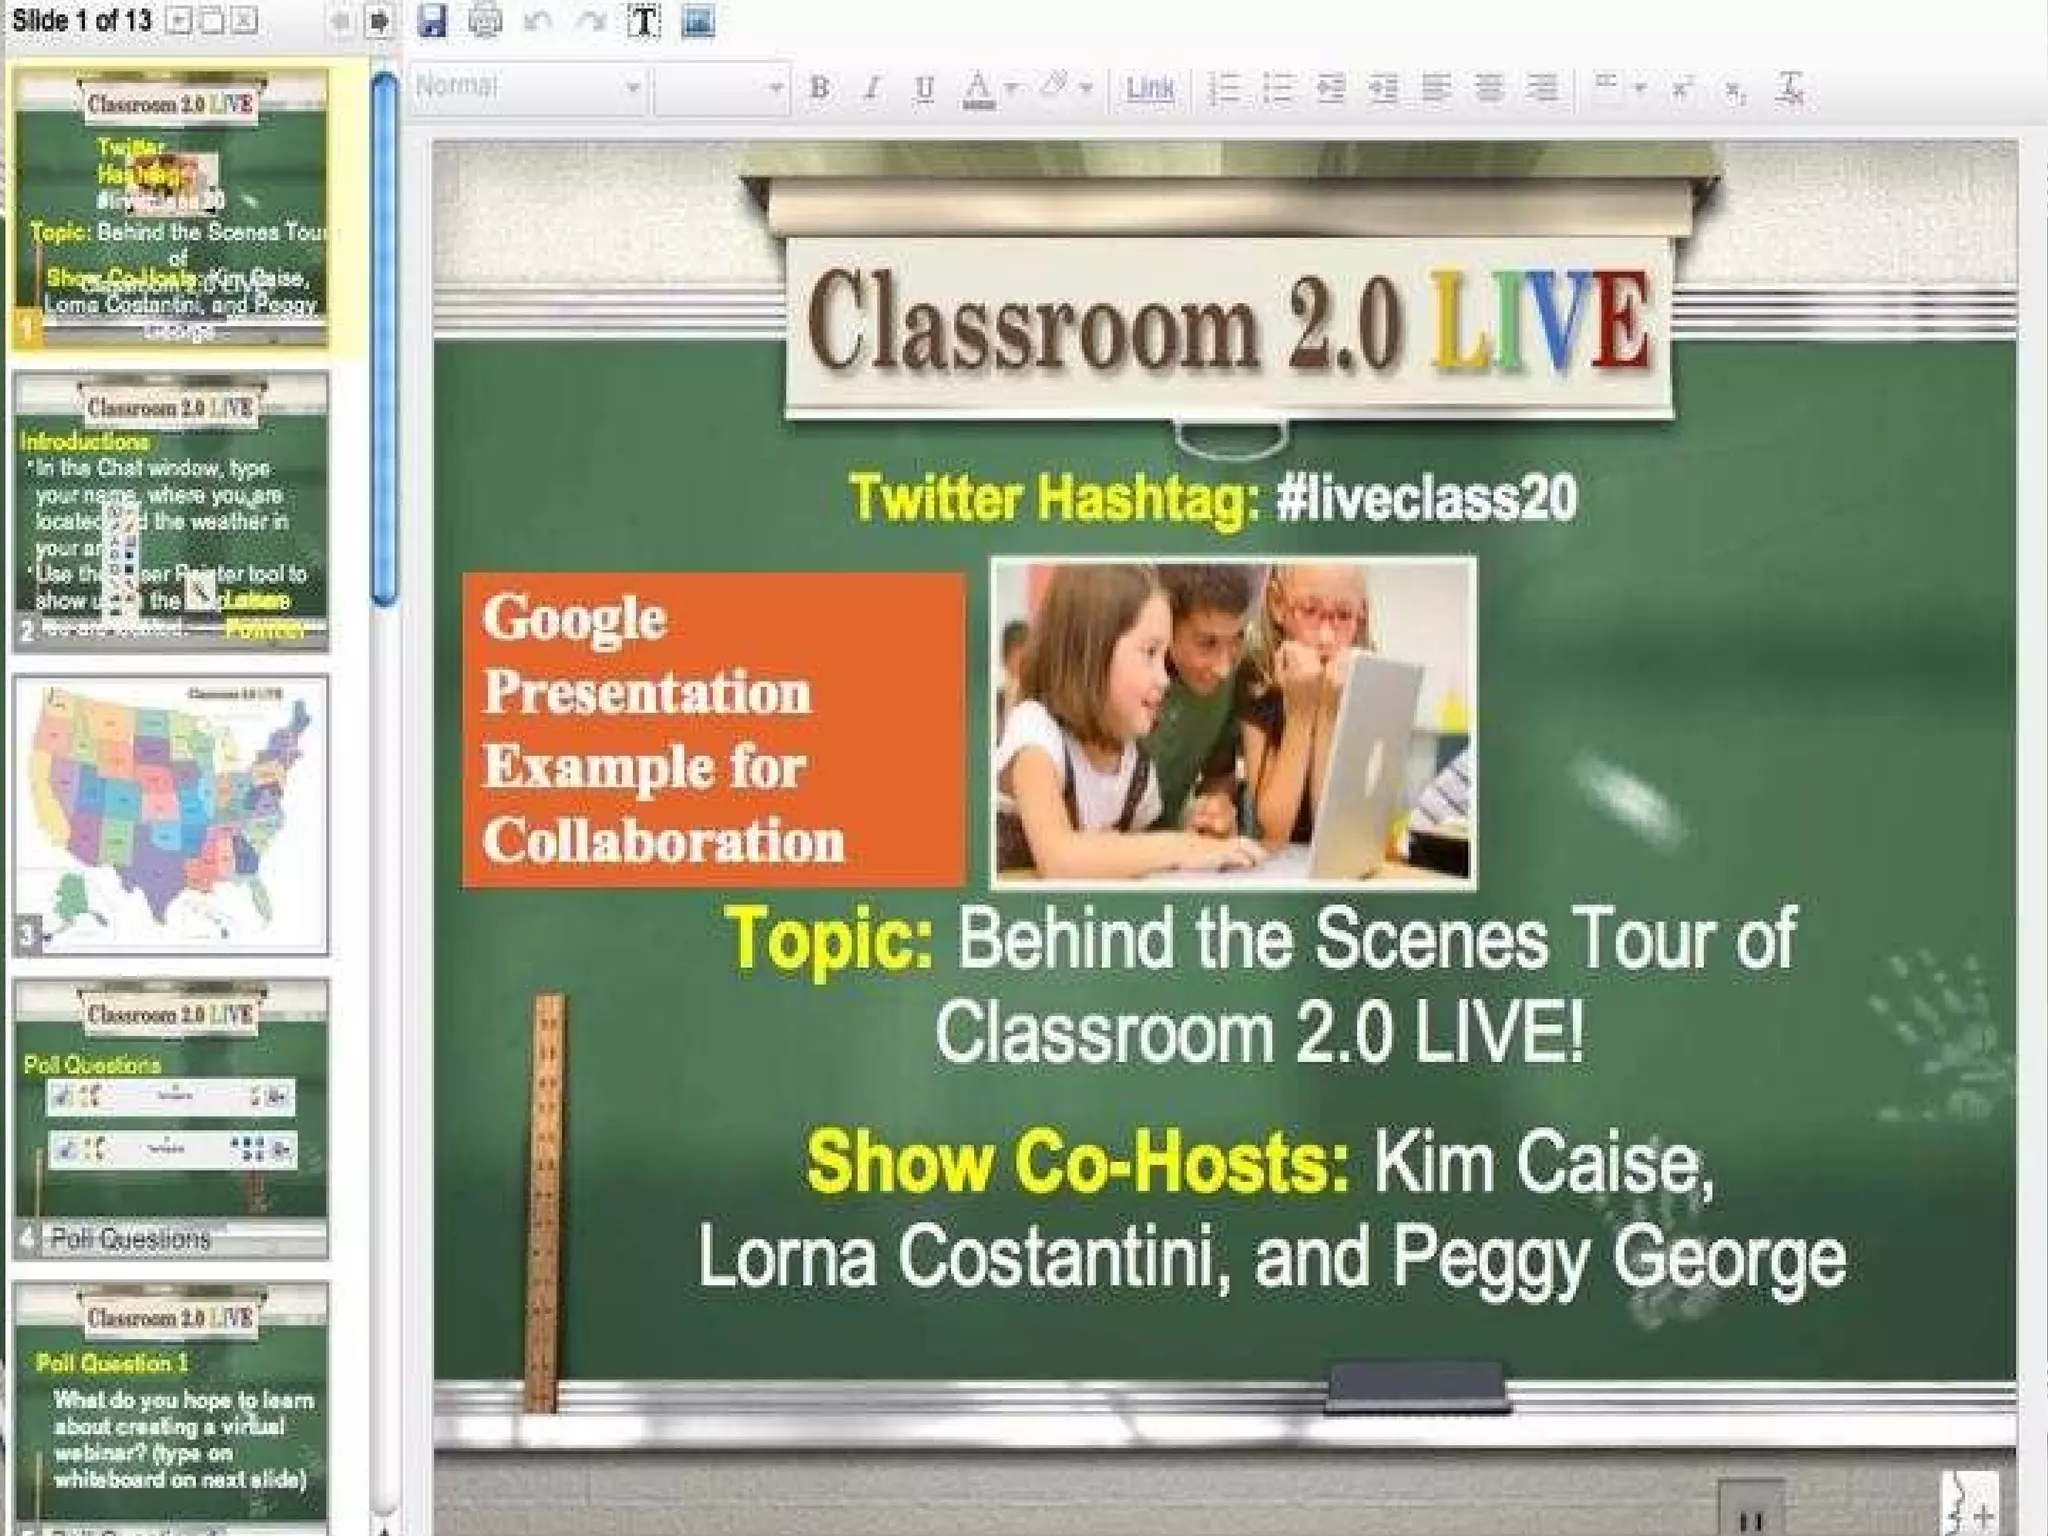
Task: Toggle Italic formatting
Action: pos(872,90)
